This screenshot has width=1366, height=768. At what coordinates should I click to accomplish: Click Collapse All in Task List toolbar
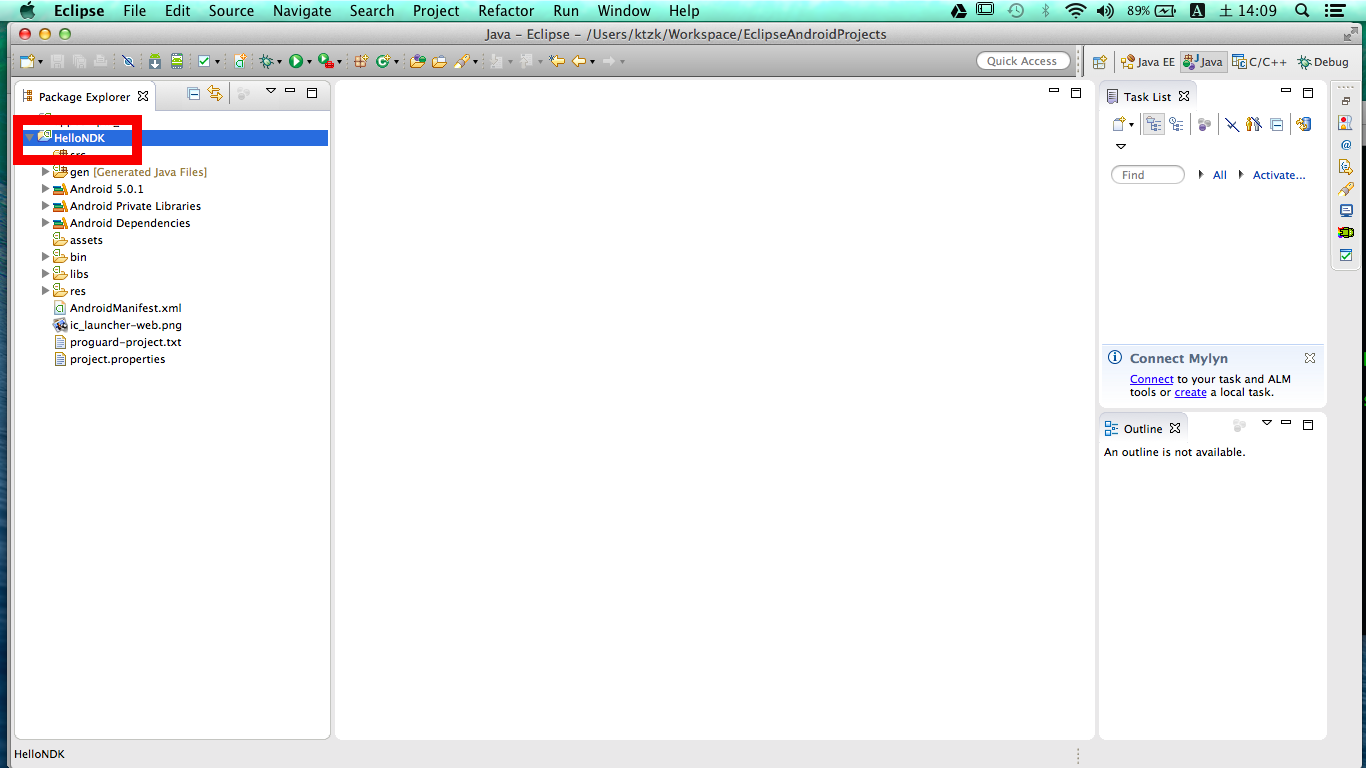1277,125
